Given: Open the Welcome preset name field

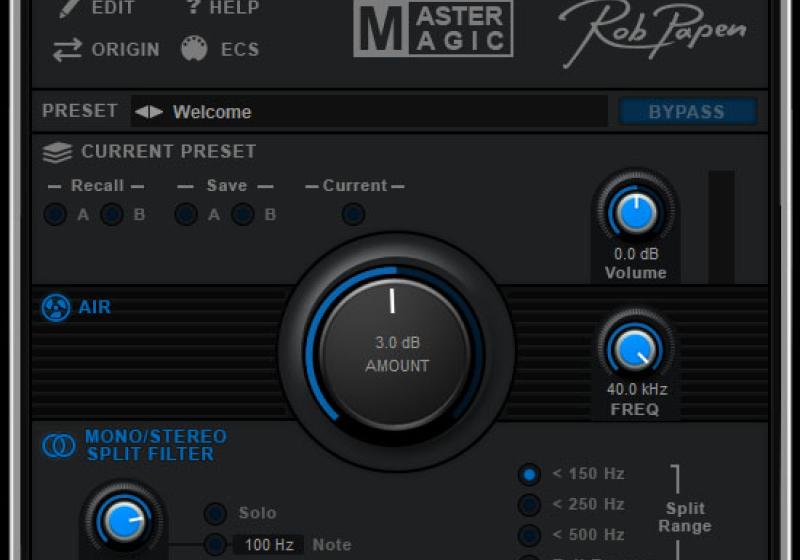Looking at the screenshot, I should point(369,112).
